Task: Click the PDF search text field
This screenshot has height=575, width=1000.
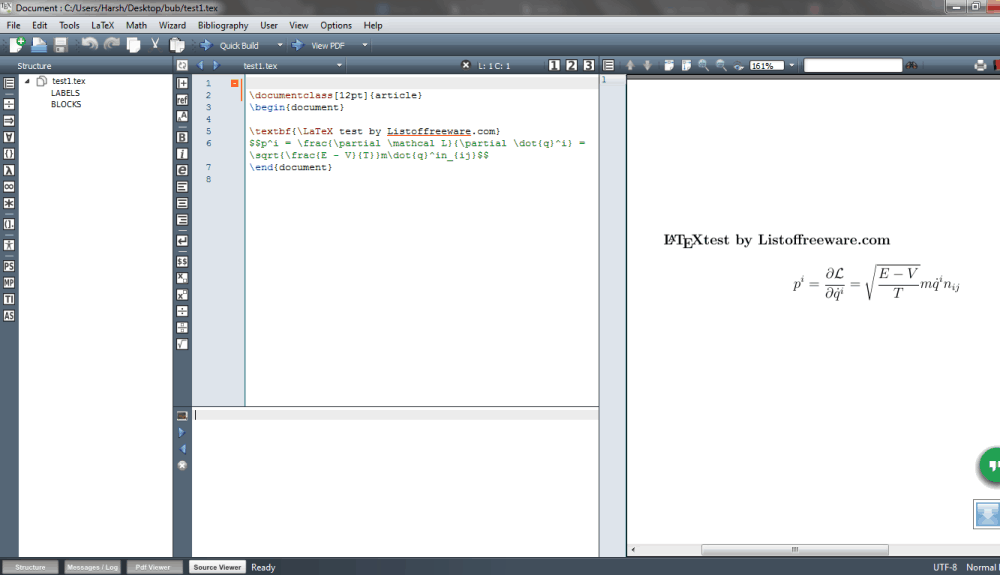Action: click(853, 66)
